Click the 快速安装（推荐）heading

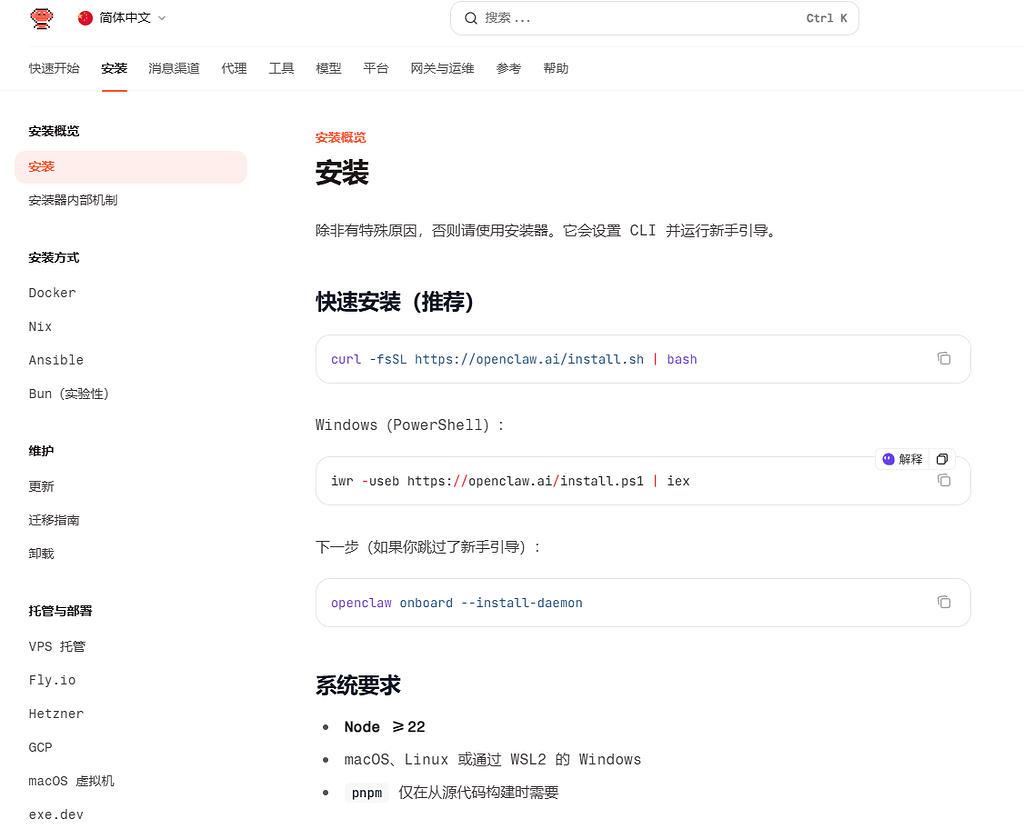pos(395,302)
